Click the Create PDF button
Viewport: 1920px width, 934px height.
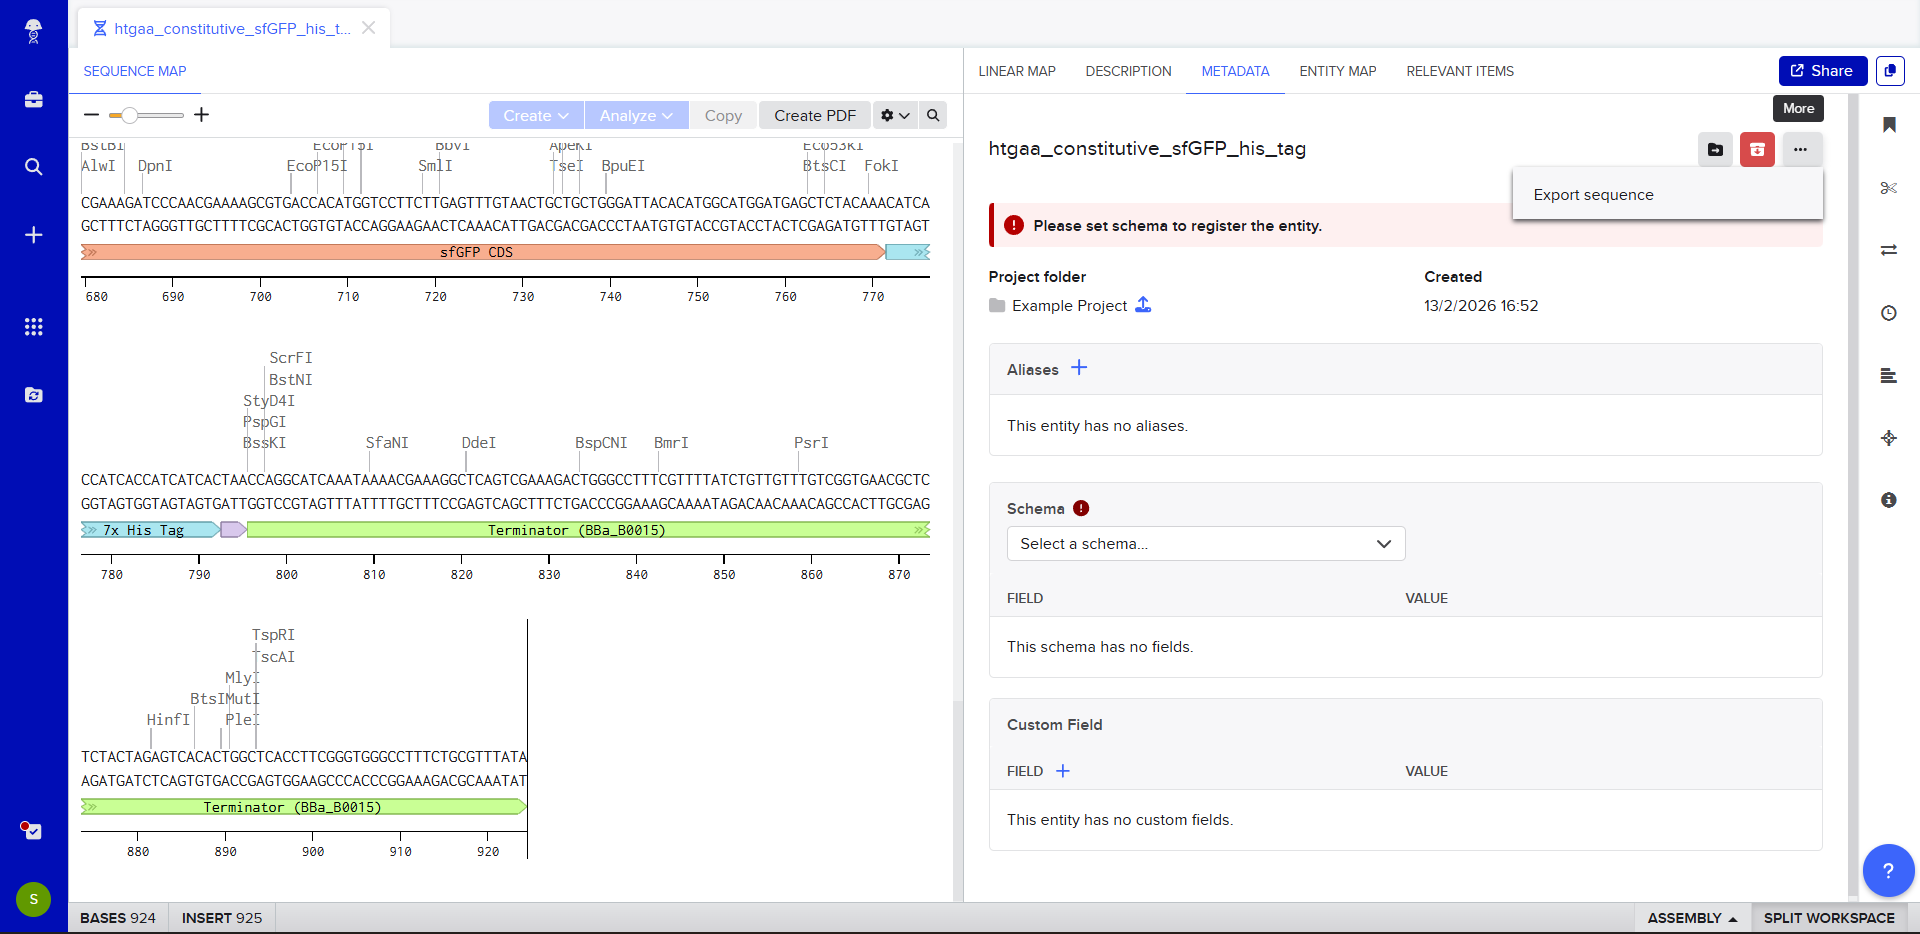814,115
